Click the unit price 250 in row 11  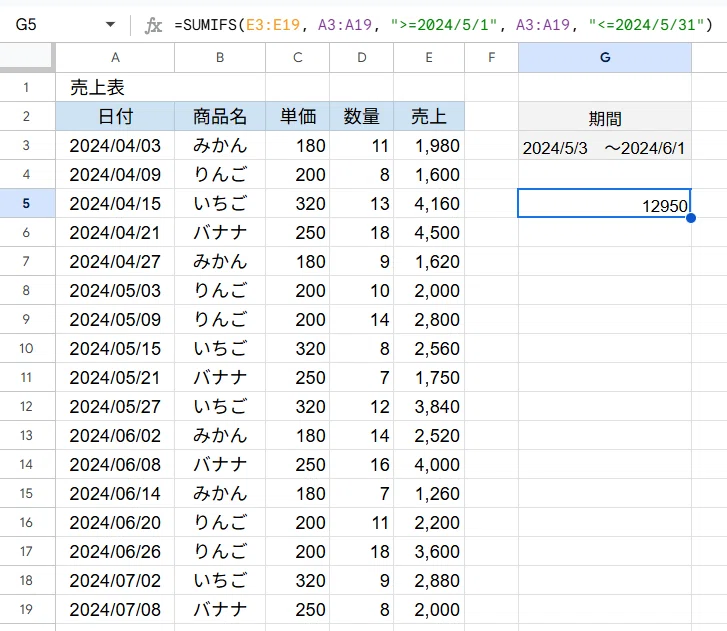click(297, 377)
